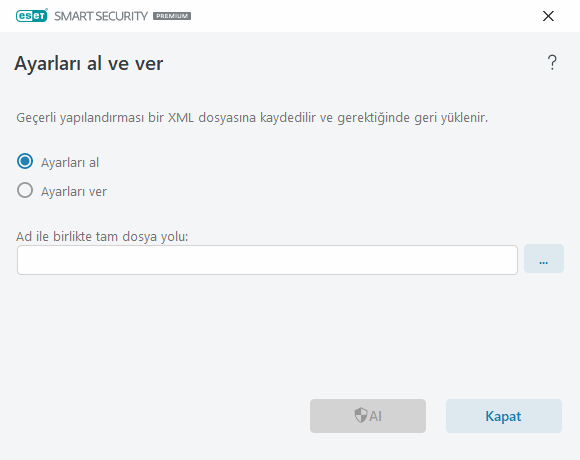Click the full file path input field
580x460 pixels.
[267, 260]
